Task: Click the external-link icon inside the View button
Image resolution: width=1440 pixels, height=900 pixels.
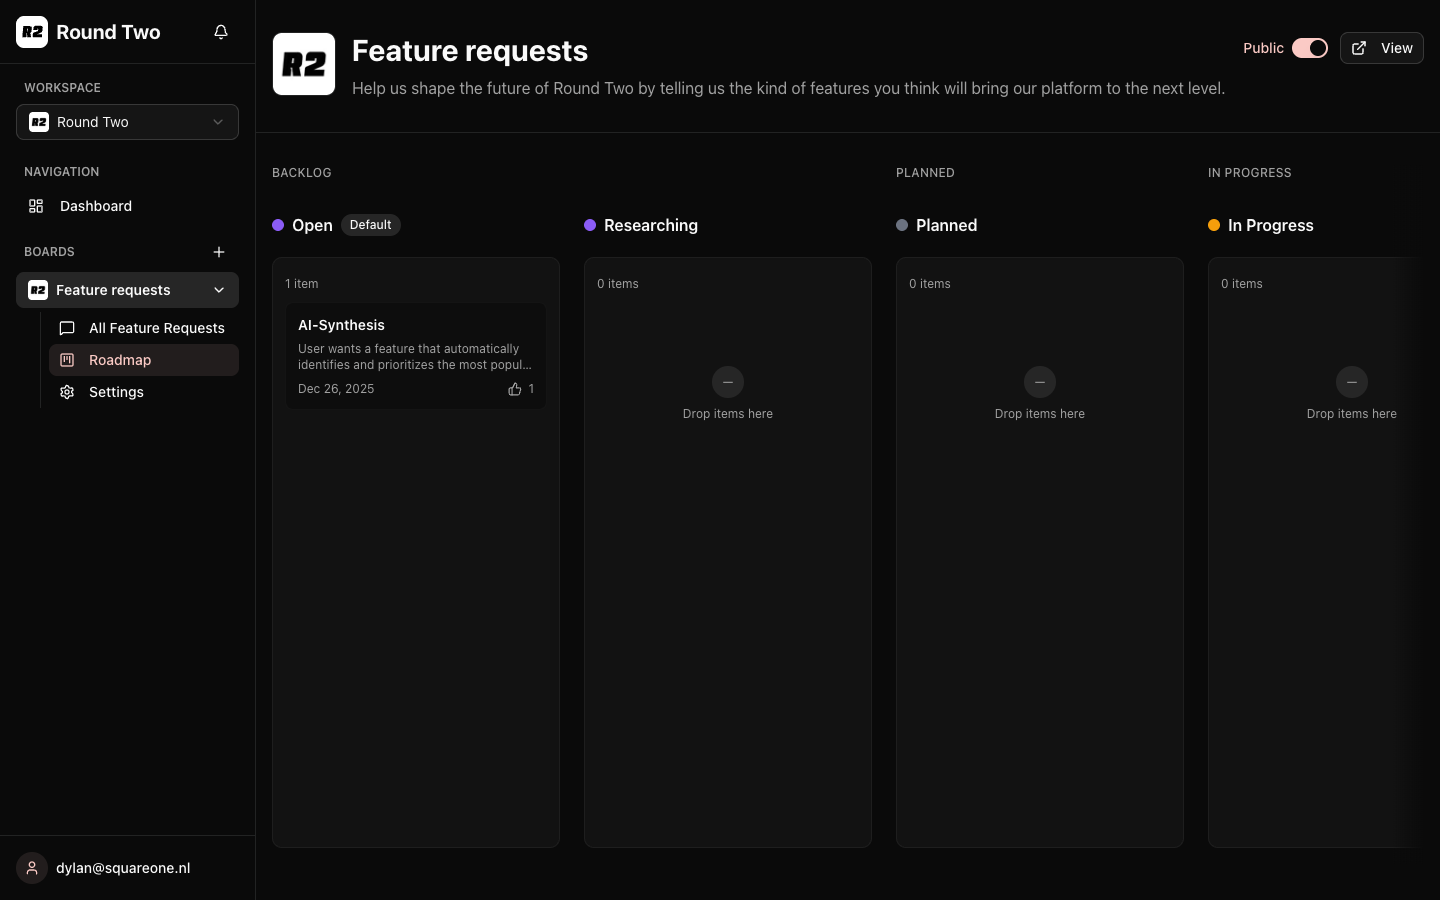Action: coord(1360,48)
